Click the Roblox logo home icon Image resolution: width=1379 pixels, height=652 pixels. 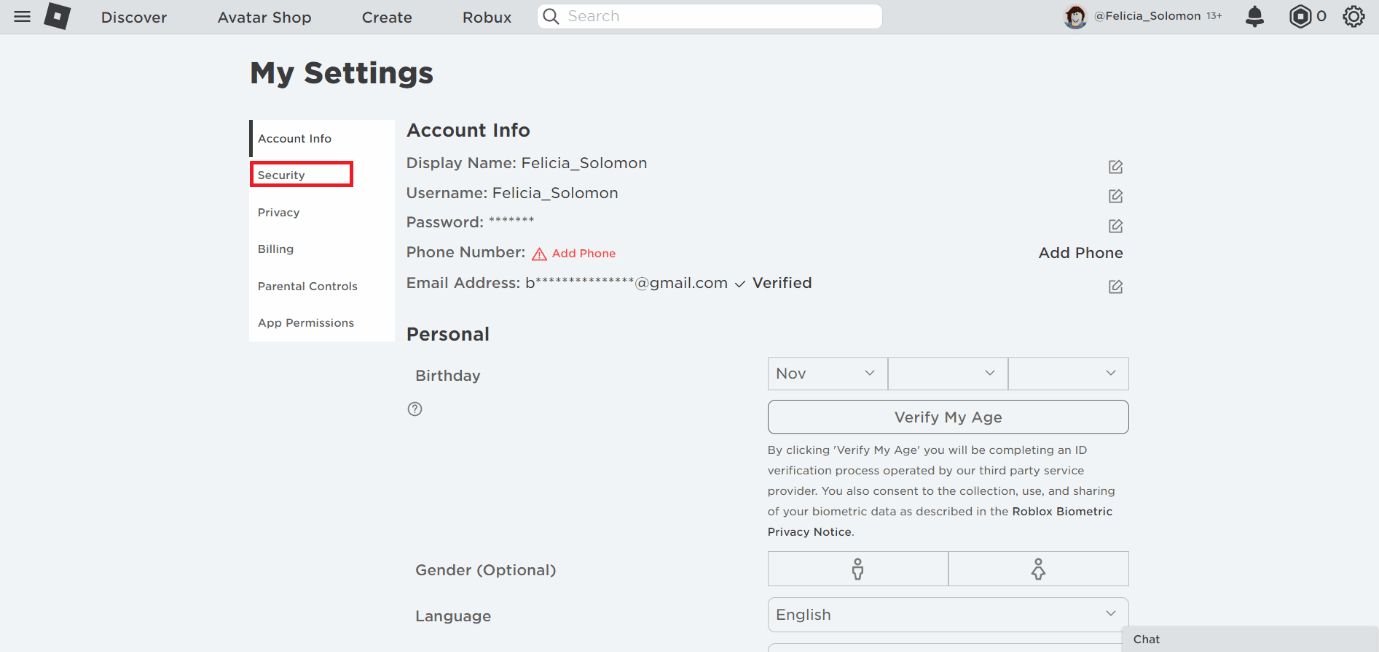click(57, 16)
